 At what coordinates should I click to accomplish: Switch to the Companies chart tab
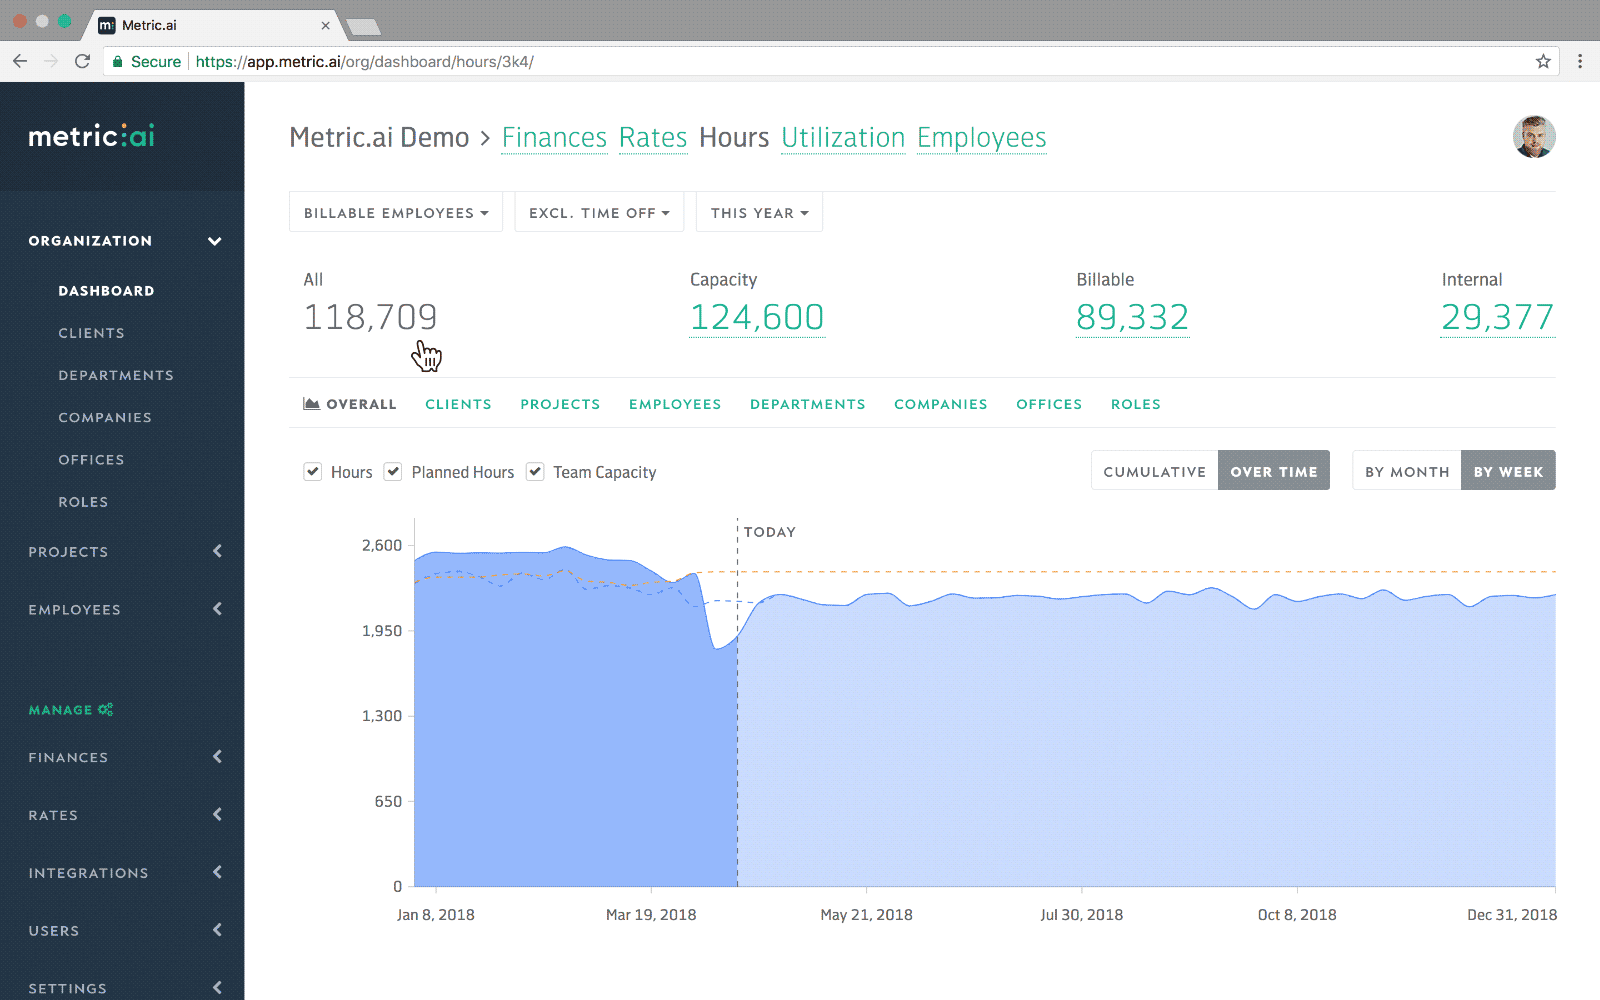click(941, 404)
